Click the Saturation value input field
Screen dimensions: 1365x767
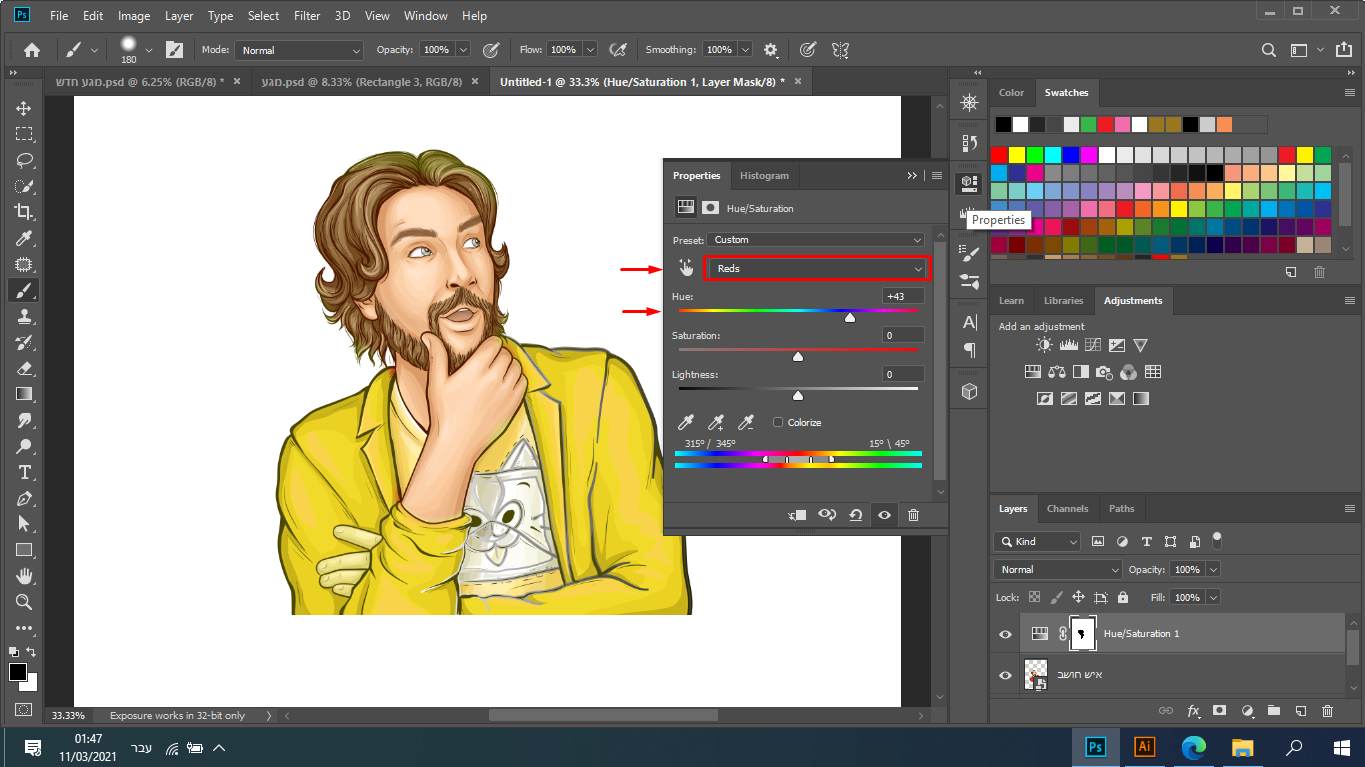pos(903,335)
